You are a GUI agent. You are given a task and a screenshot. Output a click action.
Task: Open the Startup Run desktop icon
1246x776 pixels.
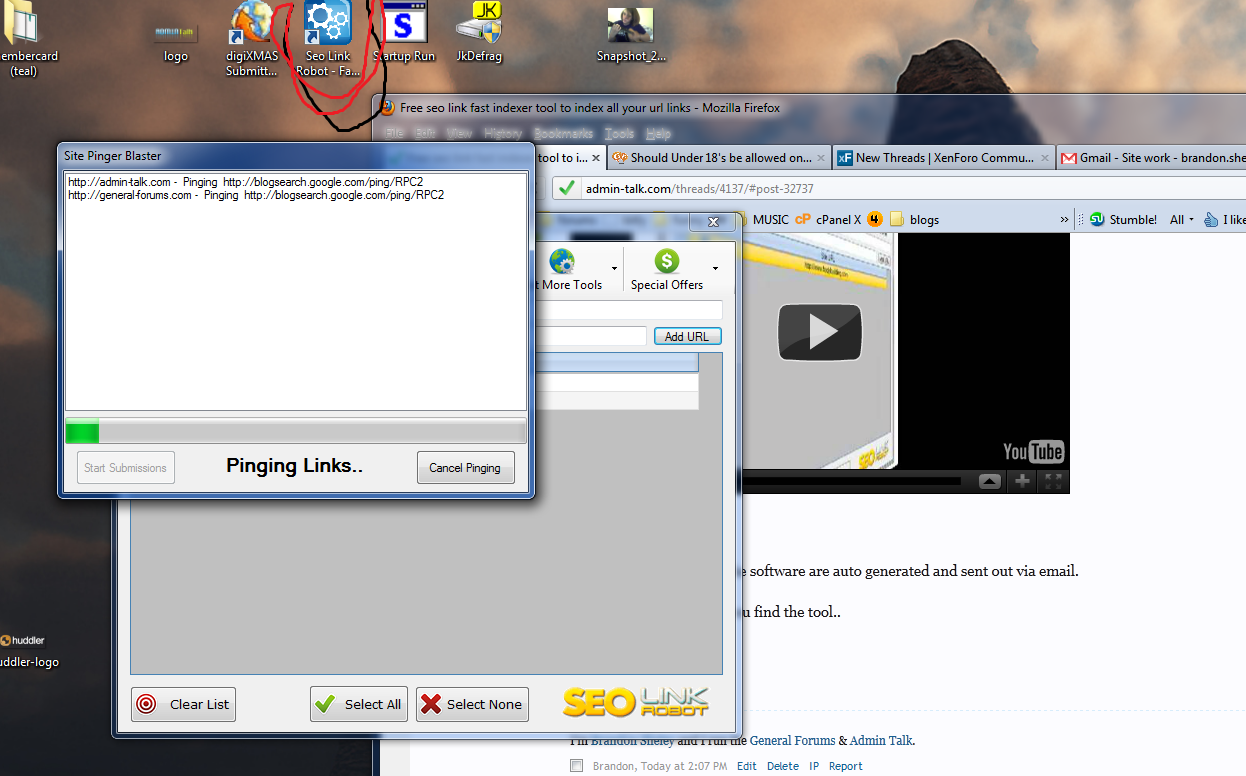coord(404,32)
